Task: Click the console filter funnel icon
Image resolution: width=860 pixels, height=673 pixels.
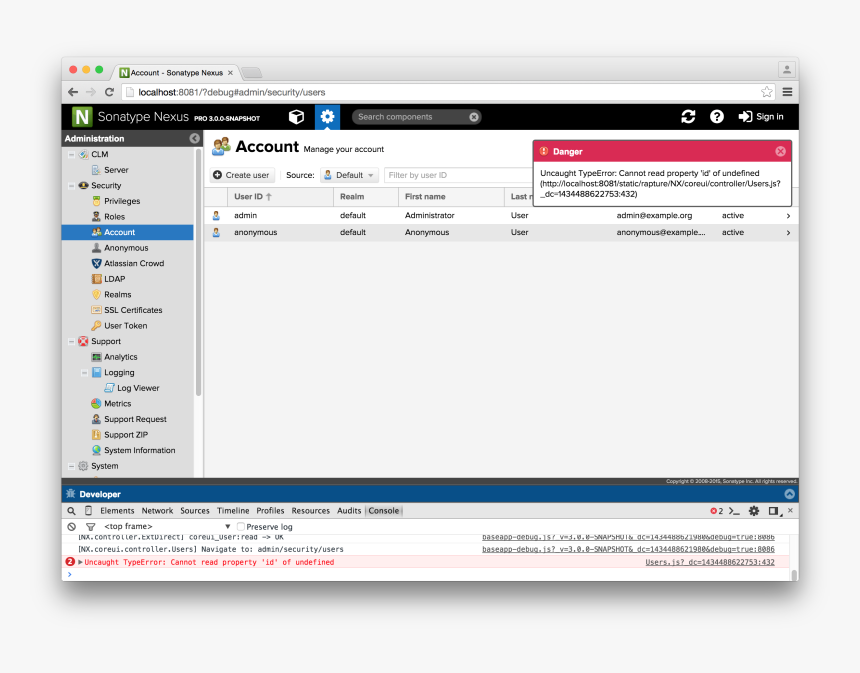Action: (90, 527)
